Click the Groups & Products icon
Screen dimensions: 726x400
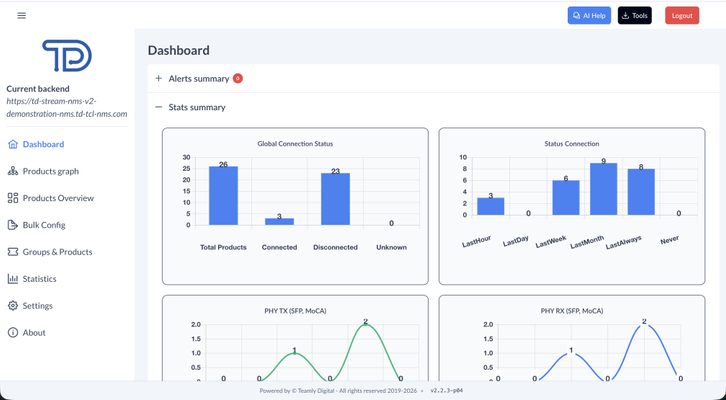point(13,252)
